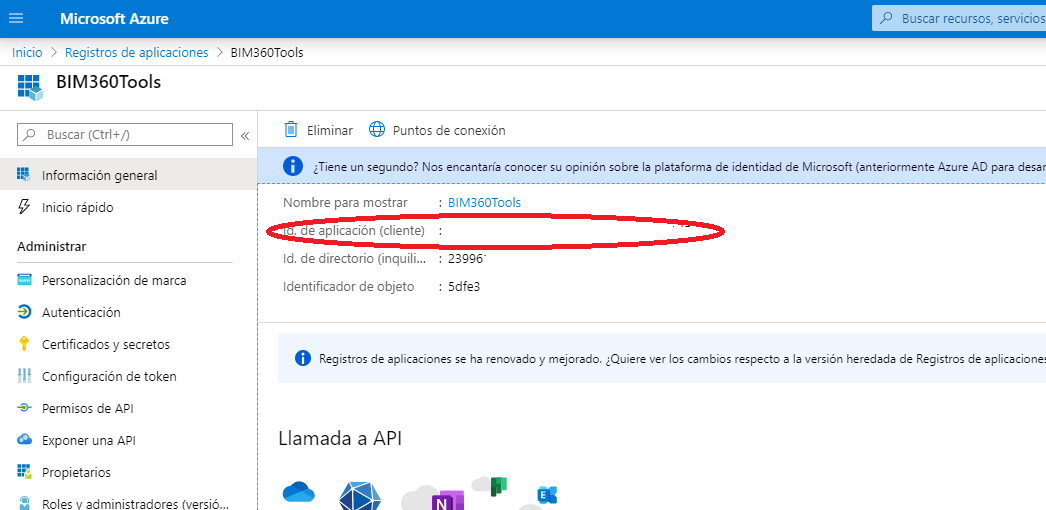Focus the Buscar recursos global search box

pyautogui.click(x=959, y=19)
